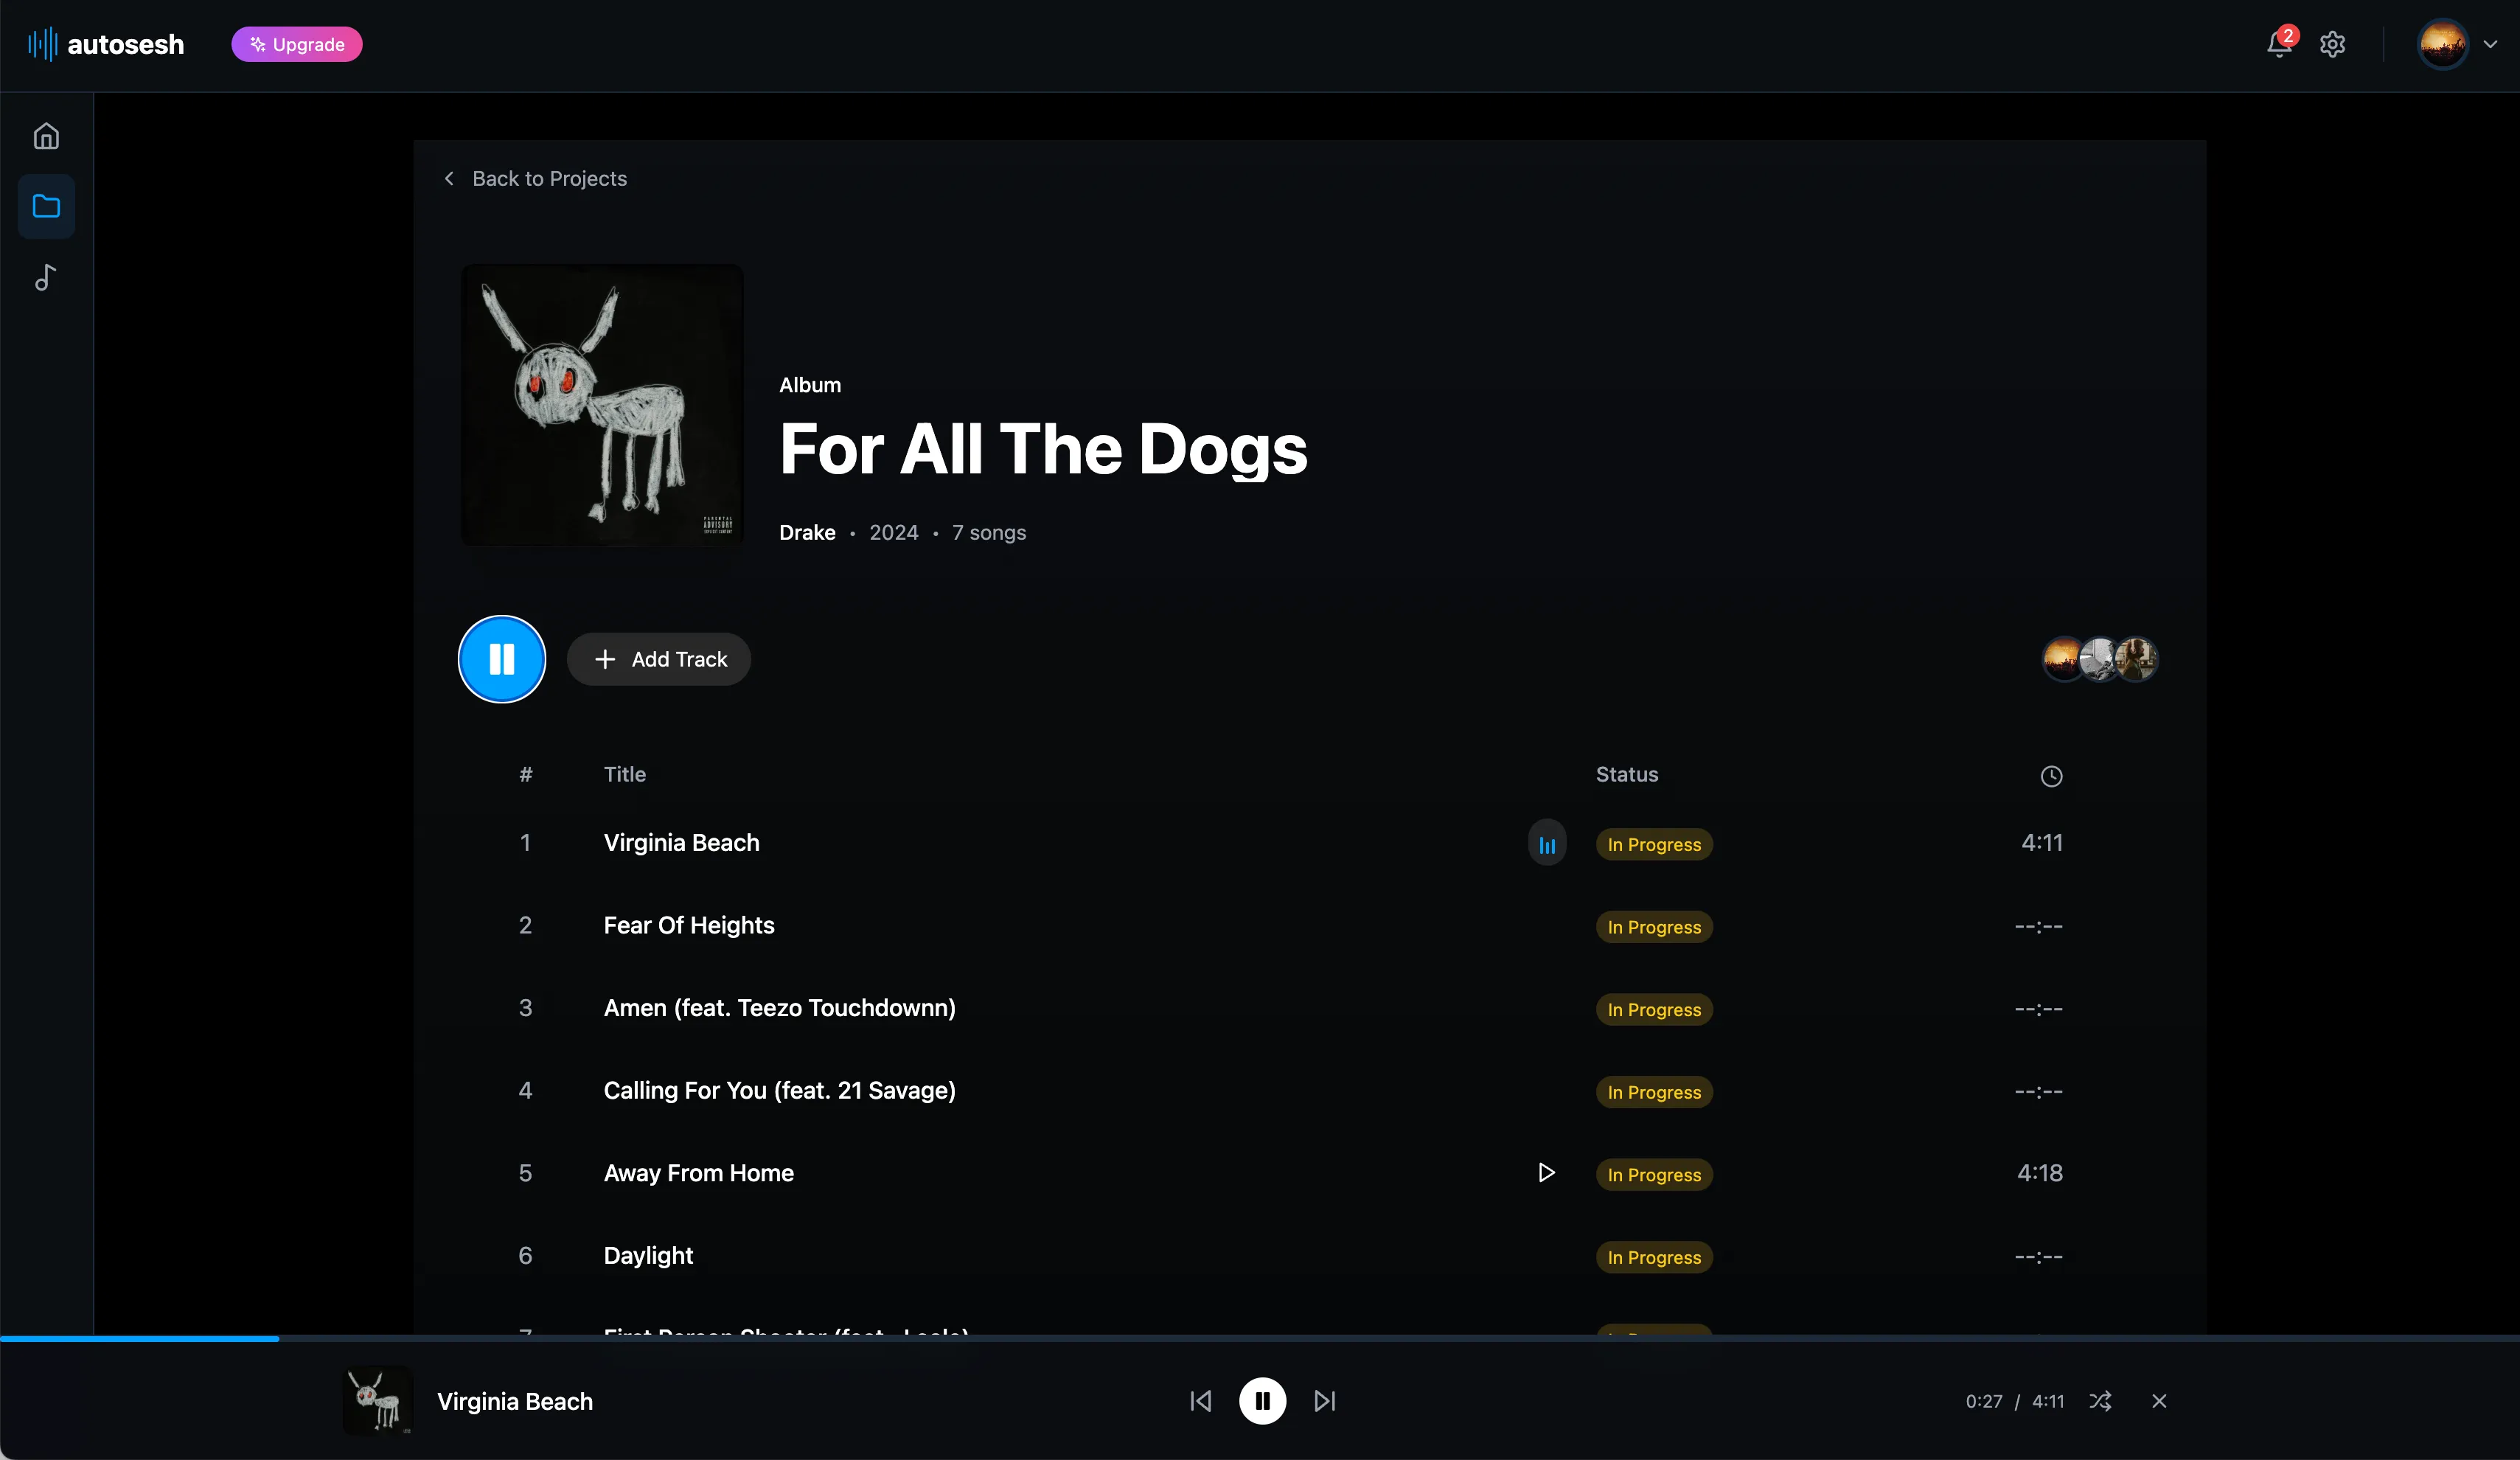Open In Progress status for Away From Home

1654,1174
